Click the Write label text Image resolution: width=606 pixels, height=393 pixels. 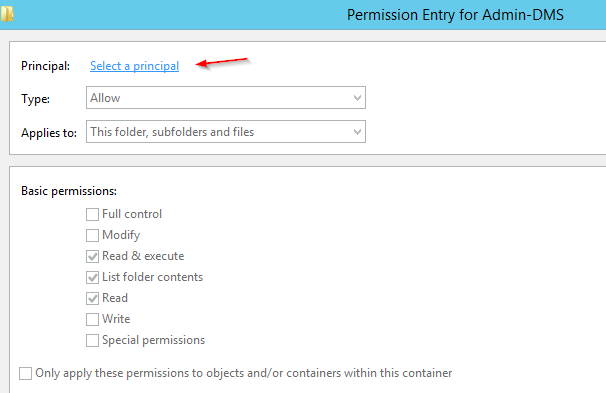click(x=116, y=319)
